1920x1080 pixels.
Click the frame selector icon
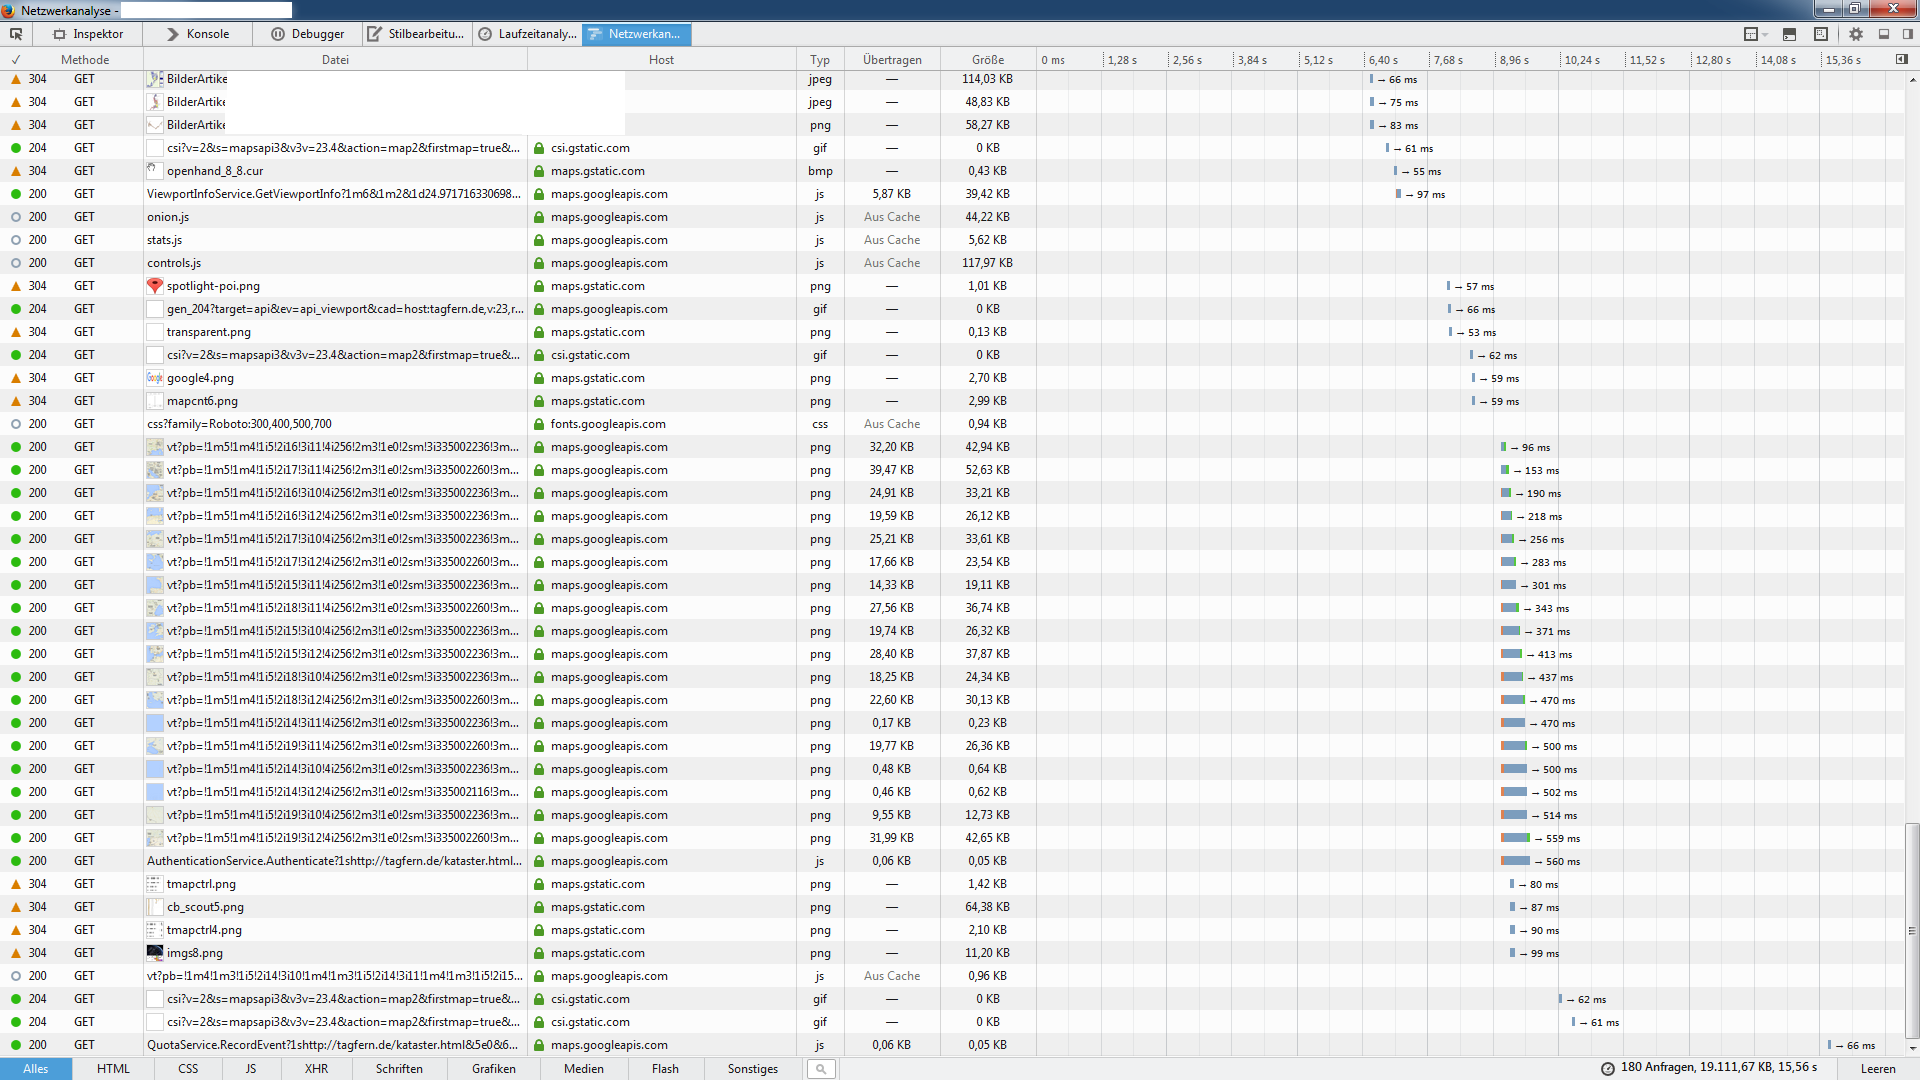[1750, 34]
